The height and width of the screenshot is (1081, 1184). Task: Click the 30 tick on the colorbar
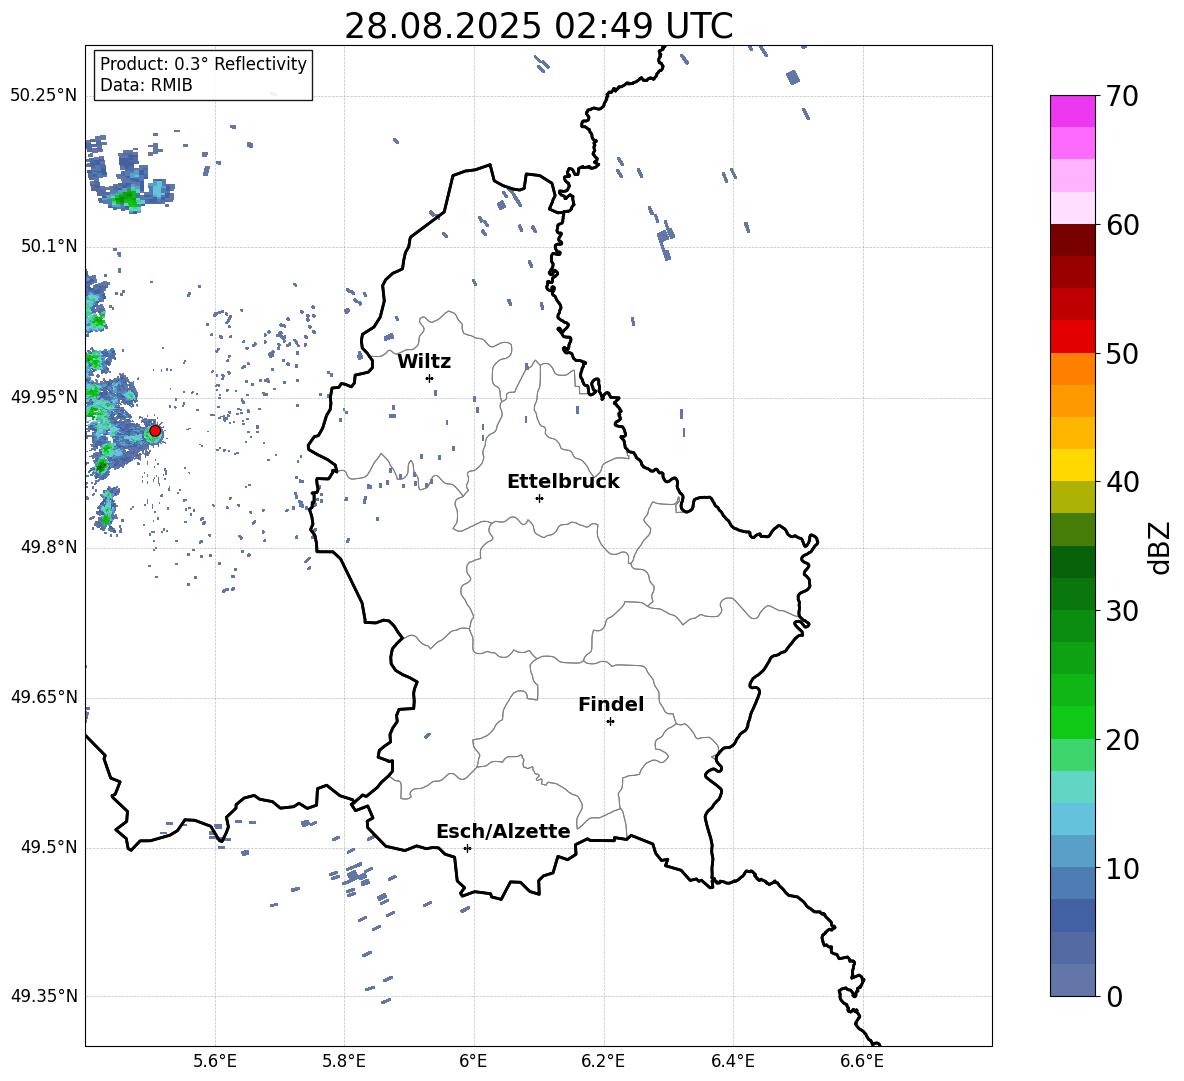1122,611
